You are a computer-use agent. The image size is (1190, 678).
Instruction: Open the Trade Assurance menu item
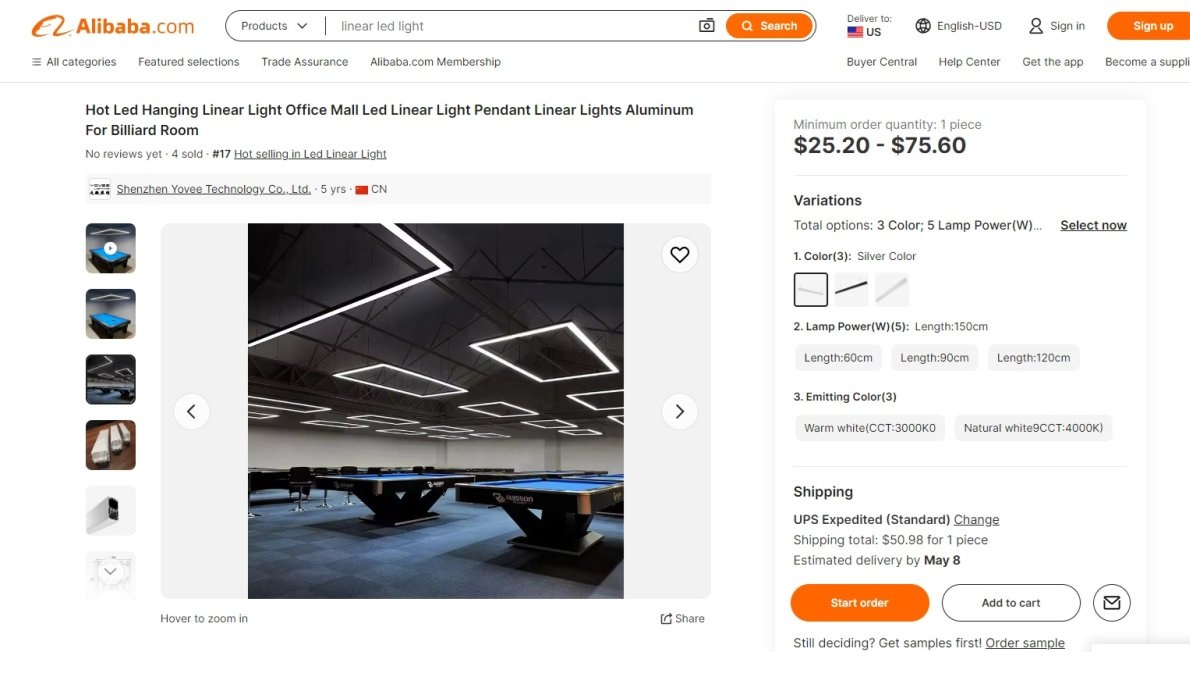pyautogui.click(x=304, y=61)
